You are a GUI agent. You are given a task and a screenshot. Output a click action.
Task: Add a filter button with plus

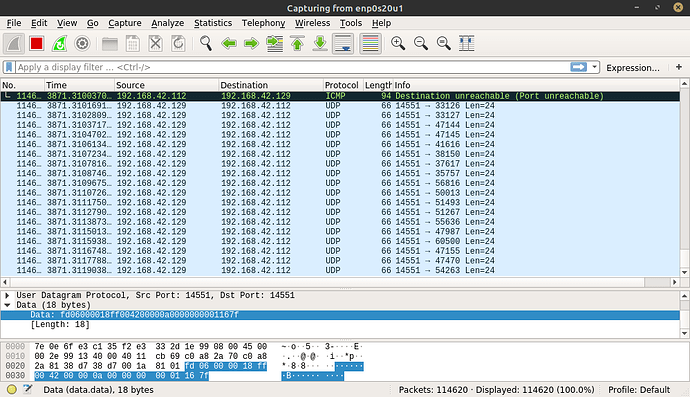click(x=679, y=67)
